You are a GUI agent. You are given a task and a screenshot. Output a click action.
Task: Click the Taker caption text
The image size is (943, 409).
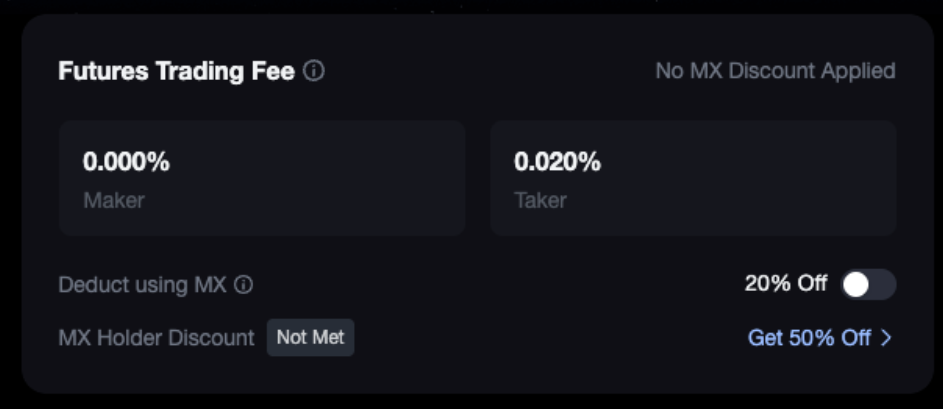(x=540, y=200)
